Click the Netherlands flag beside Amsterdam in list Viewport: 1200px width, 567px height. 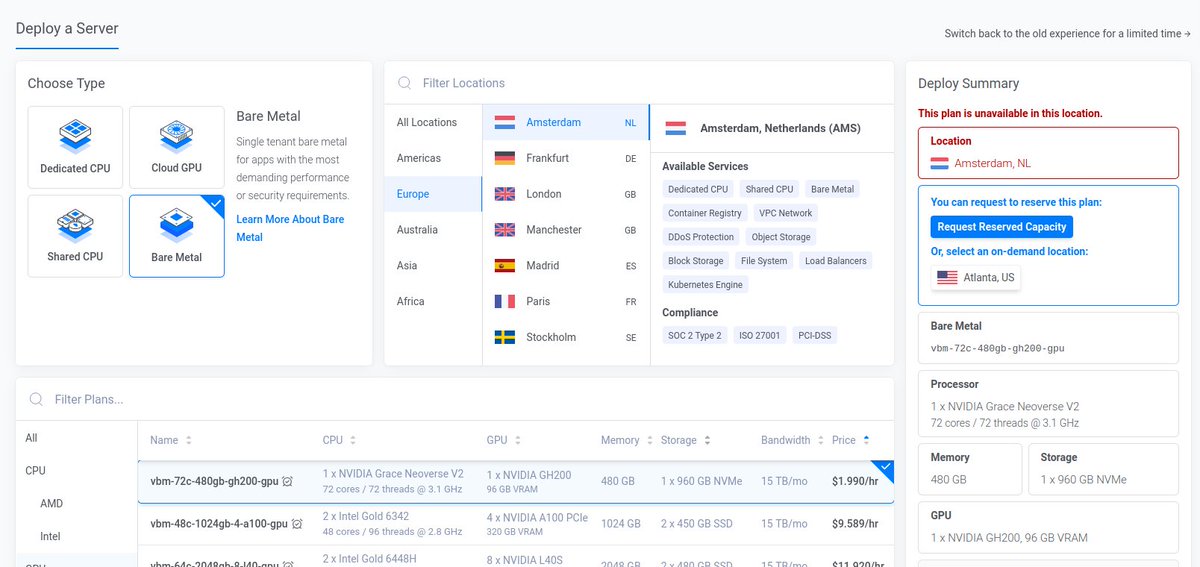pos(505,122)
